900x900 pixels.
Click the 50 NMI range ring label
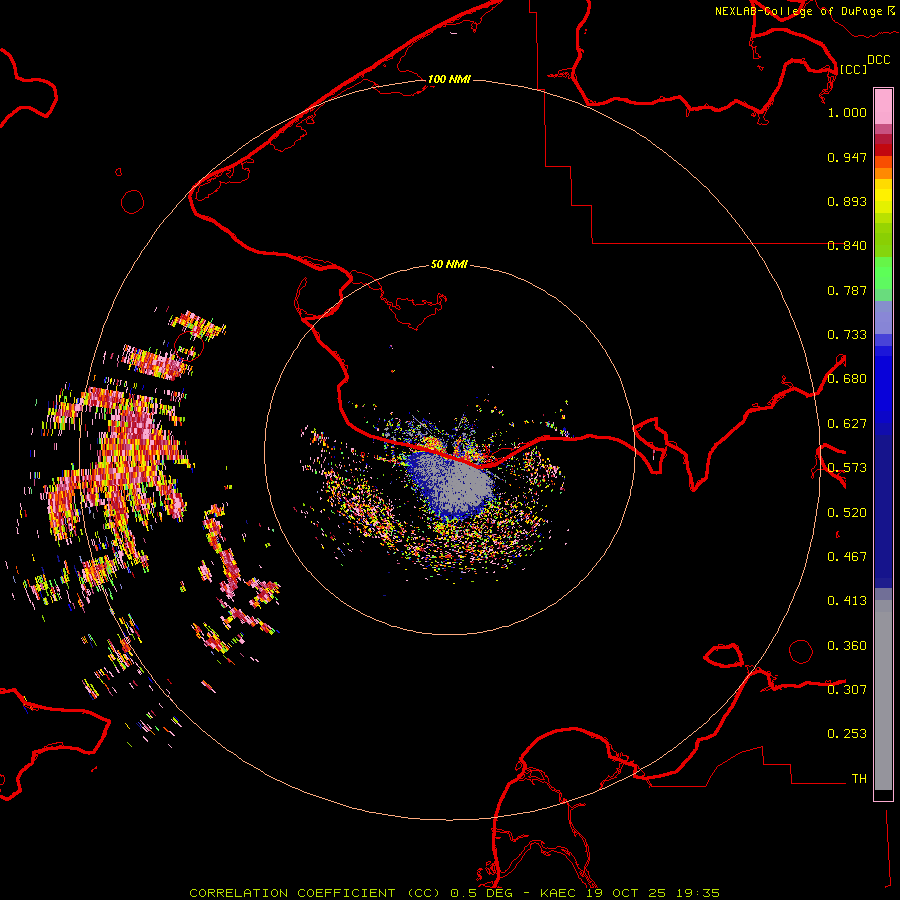[x=449, y=265]
